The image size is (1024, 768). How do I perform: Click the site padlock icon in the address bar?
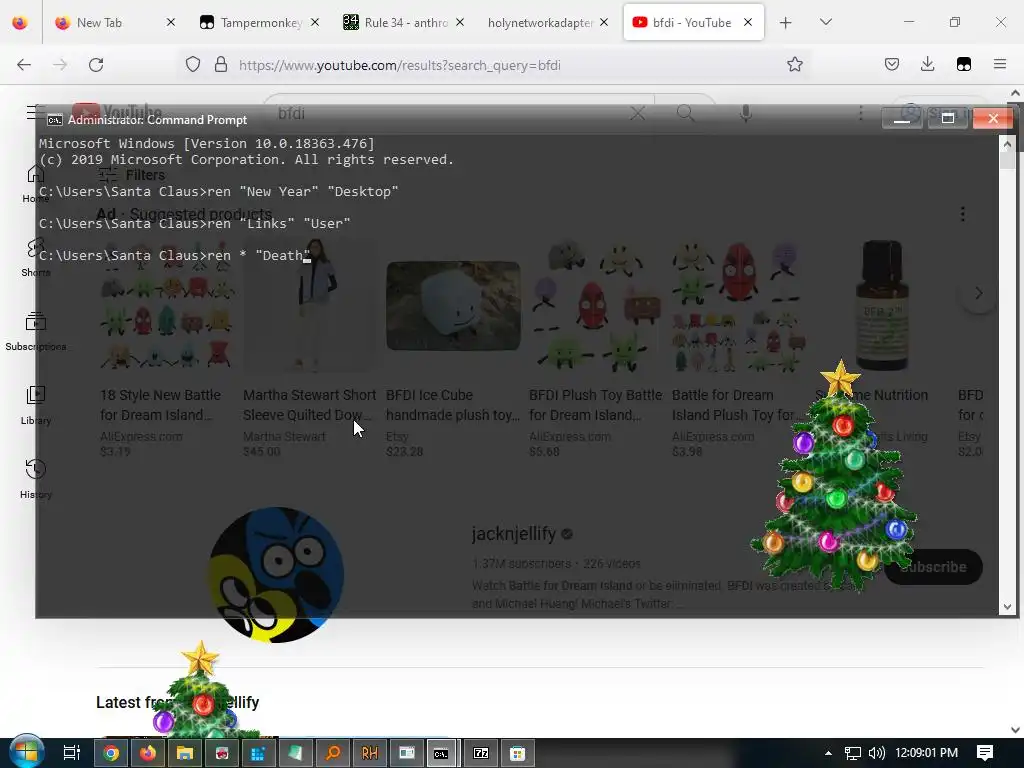[x=221, y=65]
